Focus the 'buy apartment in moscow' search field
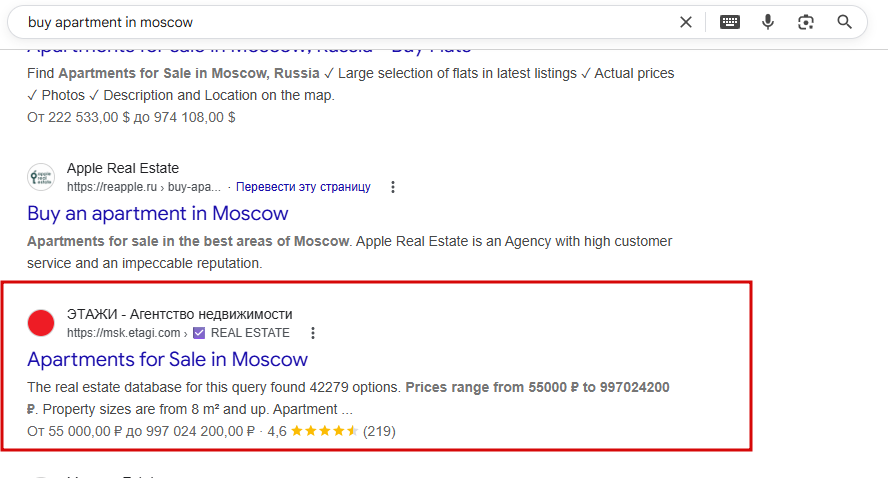The height and width of the screenshot is (478, 888). click(340, 22)
